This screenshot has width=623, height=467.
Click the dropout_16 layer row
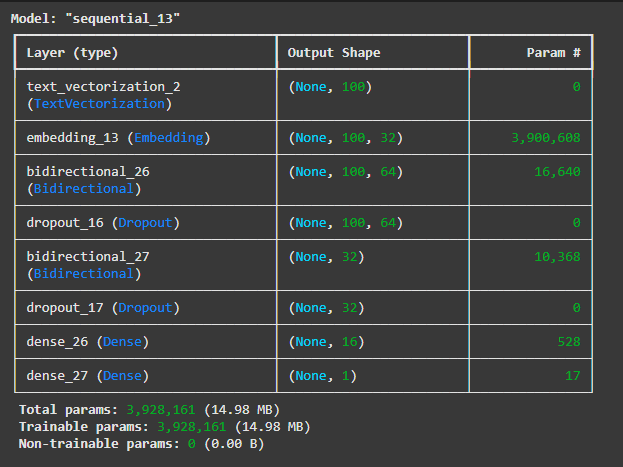[103, 222]
